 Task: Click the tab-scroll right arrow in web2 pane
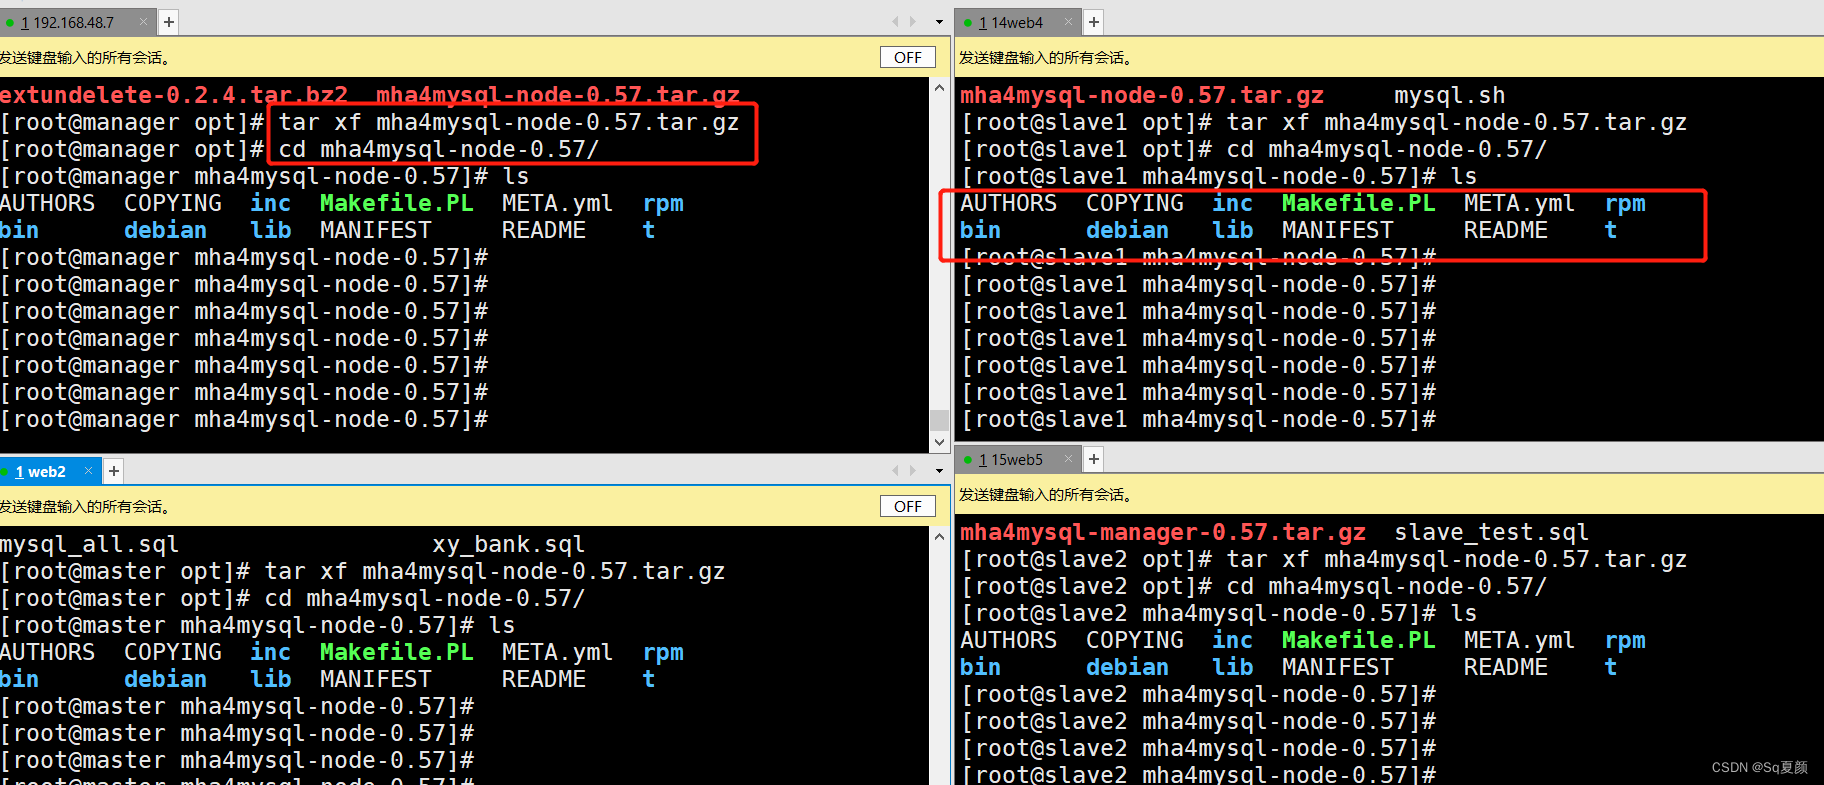[912, 470]
